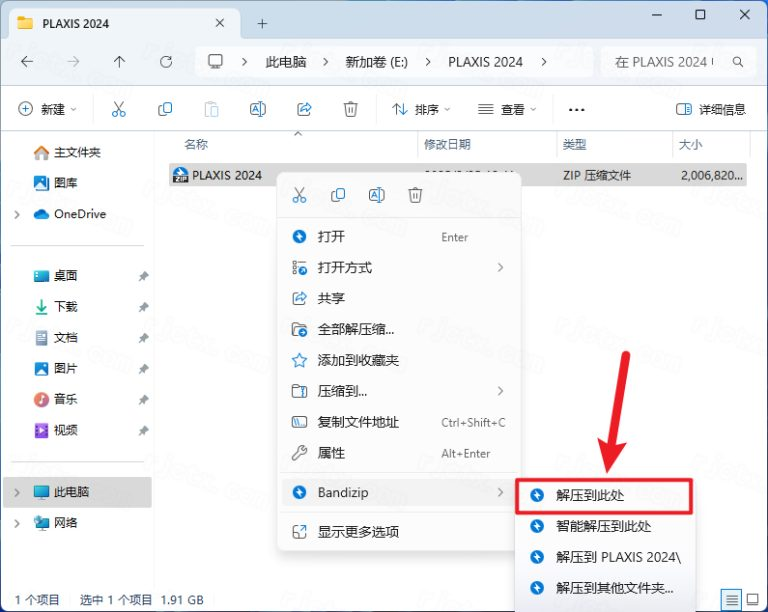Click the share icon in the toolbar
Image resolution: width=768 pixels, height=612 pixels.
(305, 109)
